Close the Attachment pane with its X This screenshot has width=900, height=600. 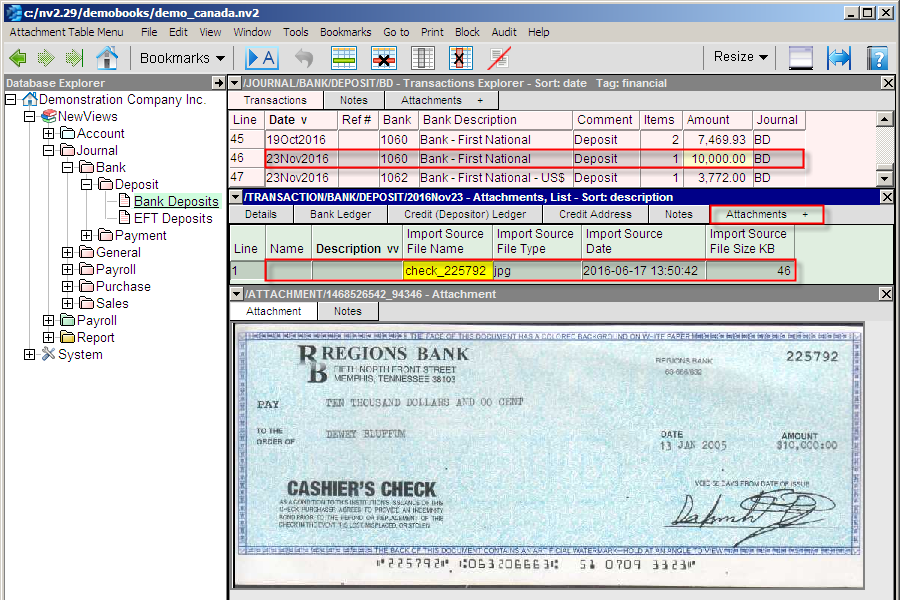tap(886, 294)
